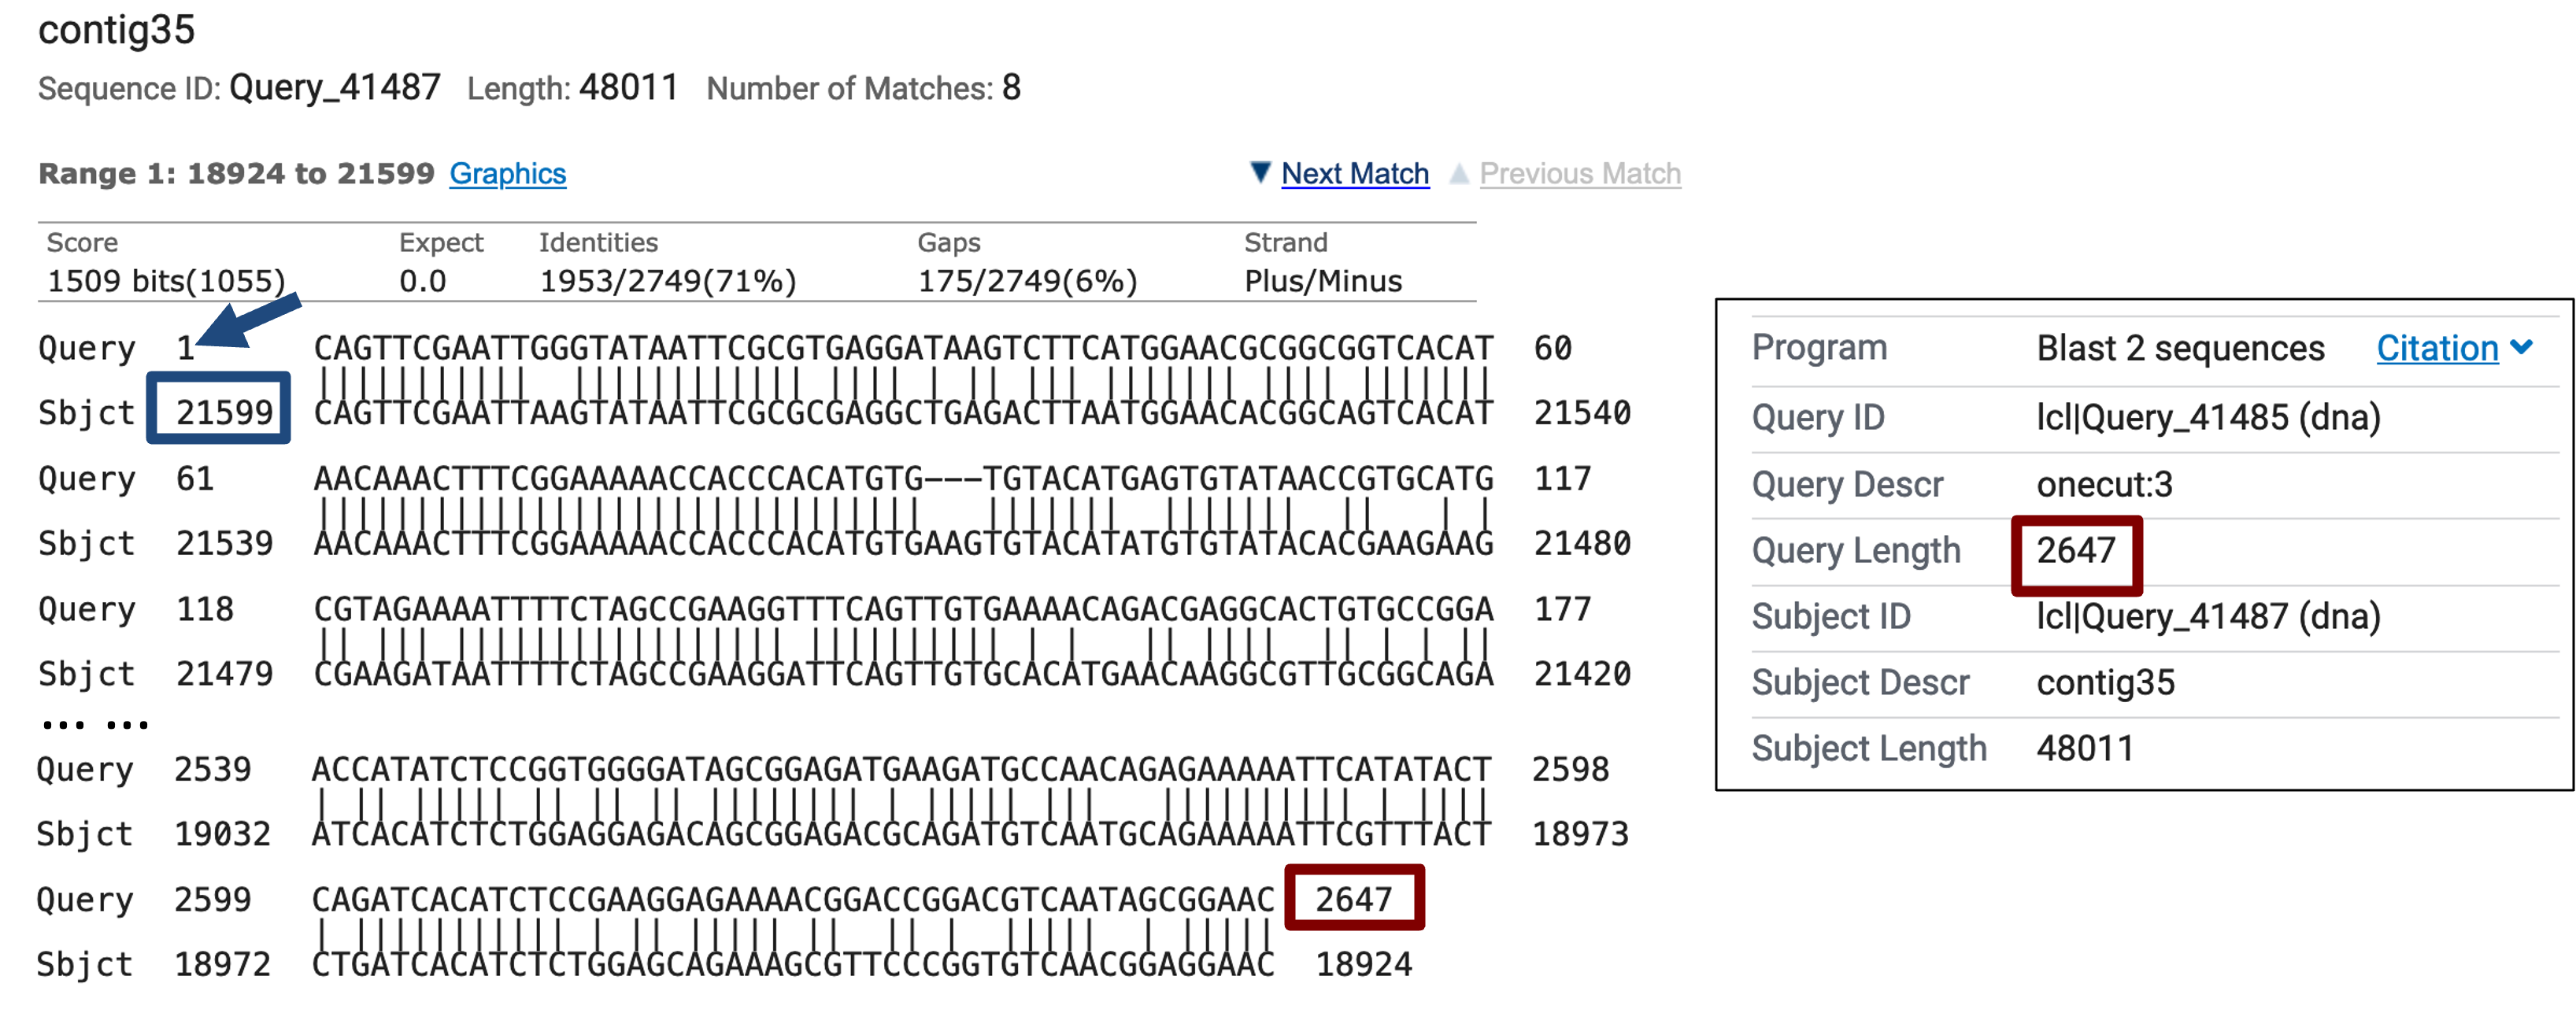Click the down triangle beside Next Match
Viewport: 2576px width, 1035px height.
click(1260, 172)
